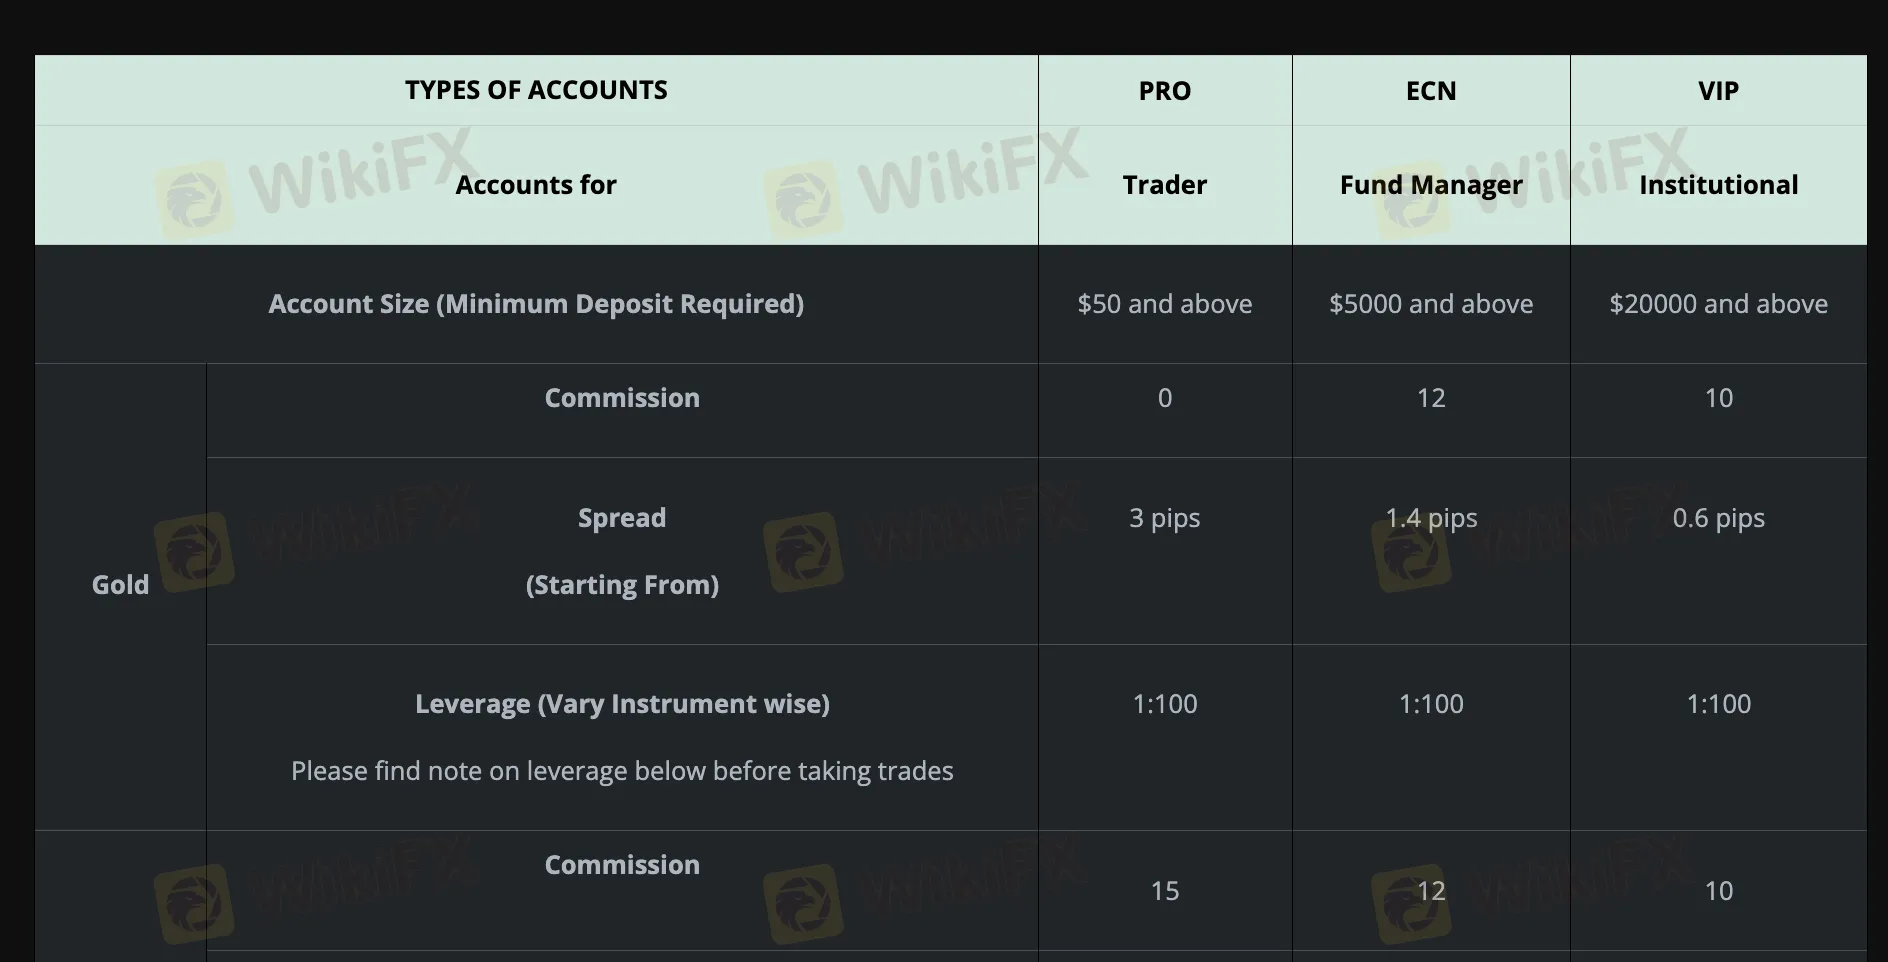Click the leverage note text below Leverage

click(622, 771)
